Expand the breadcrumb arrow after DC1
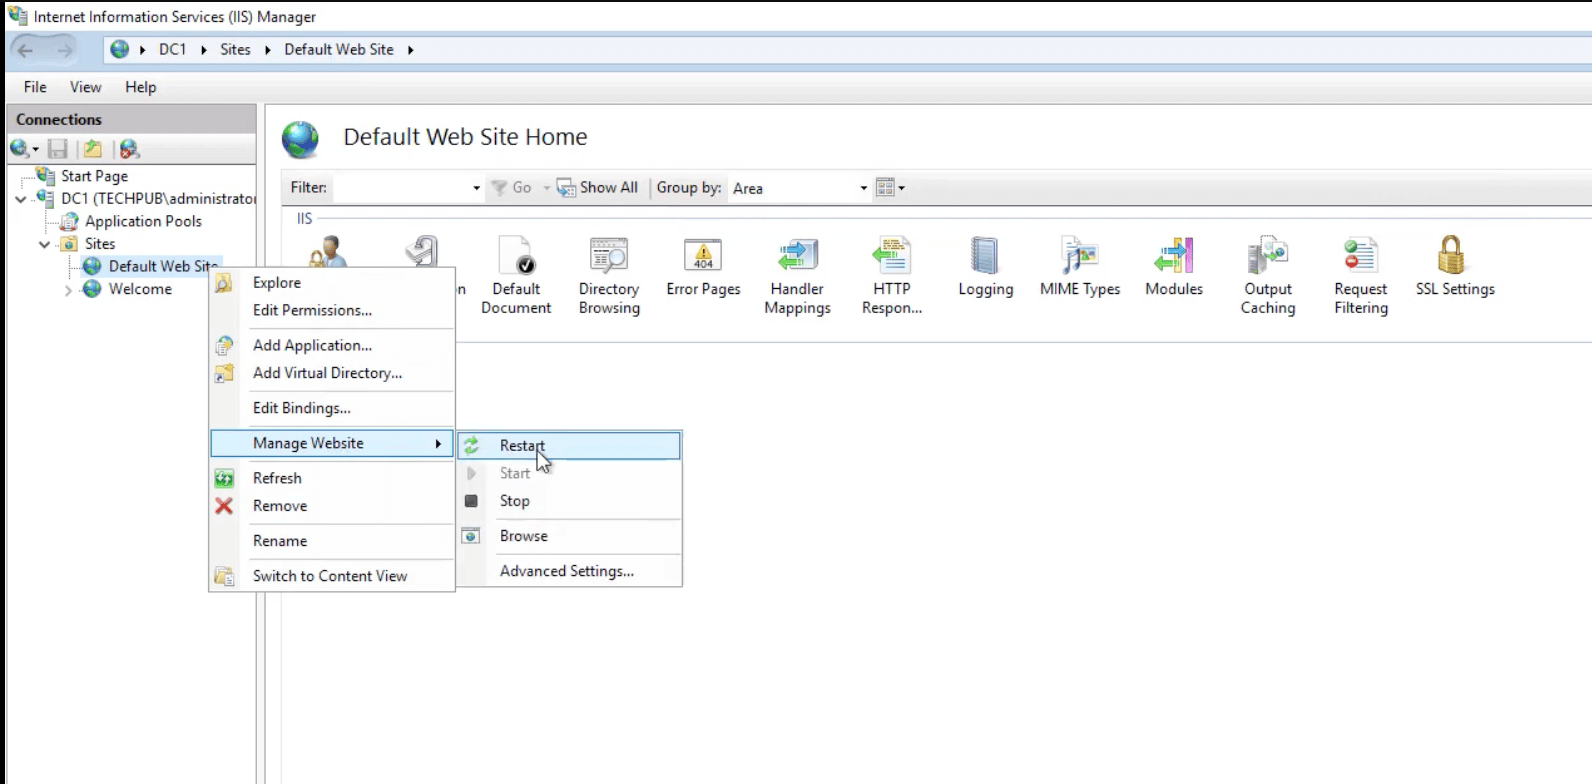The width and height of the screenshot is (1592, 784). pyautogui.click(x=204, y=50)
